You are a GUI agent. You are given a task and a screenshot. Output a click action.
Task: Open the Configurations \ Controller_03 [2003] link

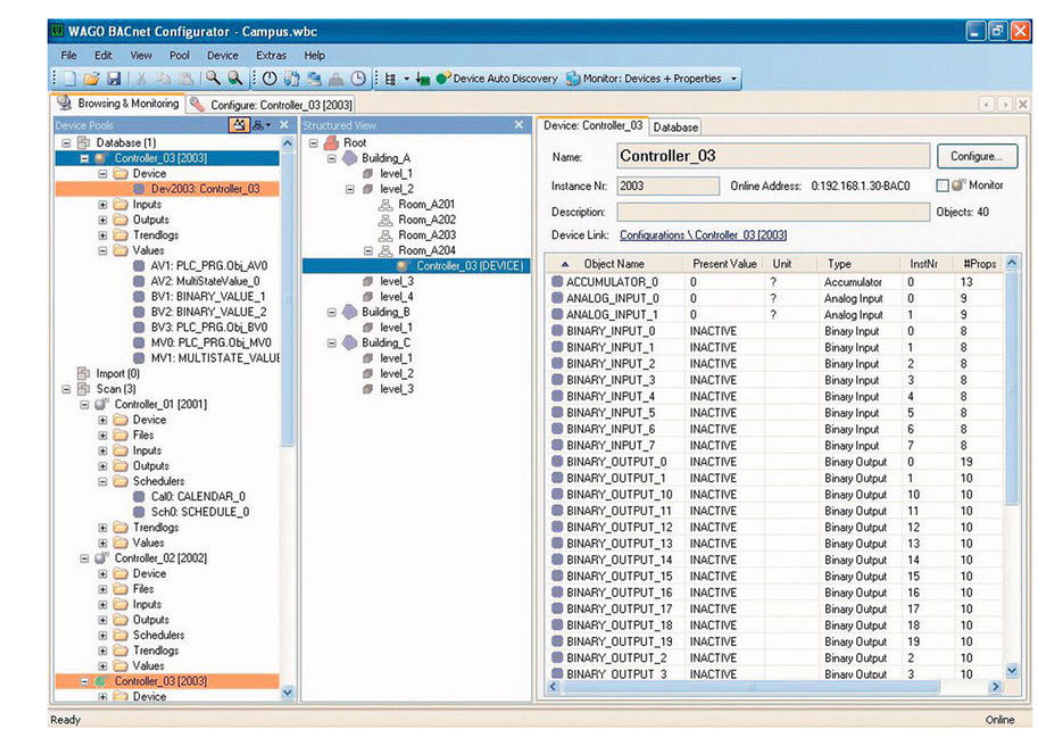click(703, 235)
